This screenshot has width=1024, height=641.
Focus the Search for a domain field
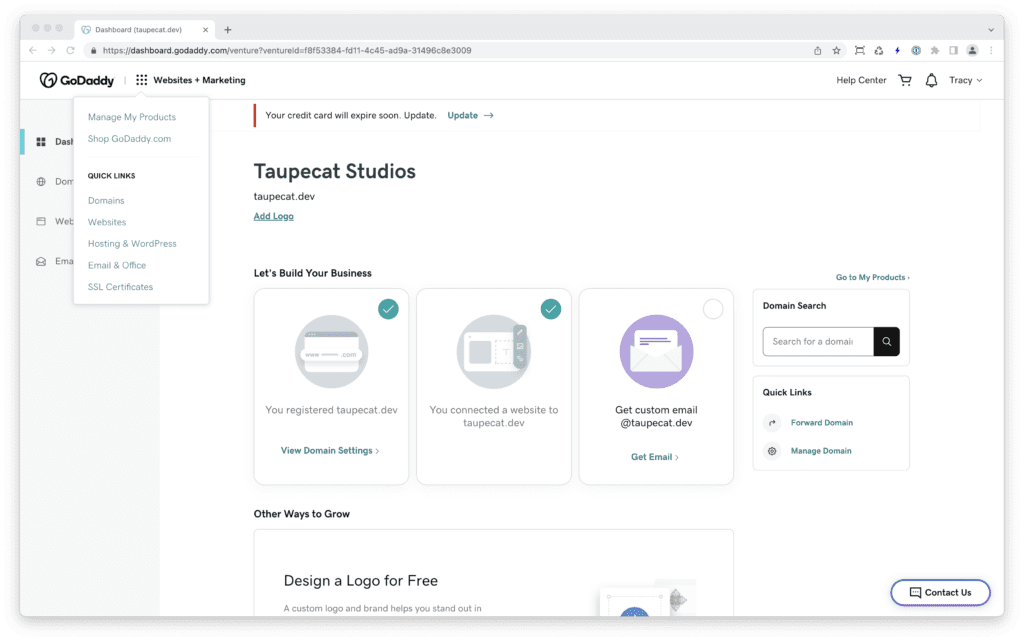(x=818, y=341)
